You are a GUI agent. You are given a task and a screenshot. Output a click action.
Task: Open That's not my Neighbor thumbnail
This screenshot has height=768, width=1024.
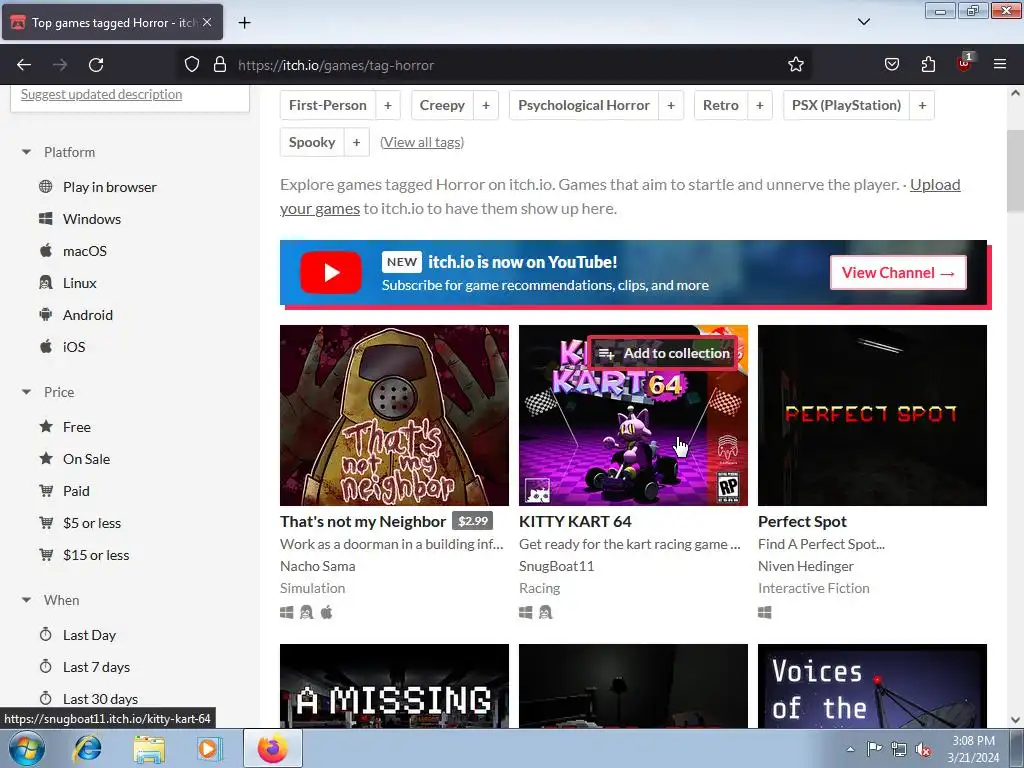(394, 415)
